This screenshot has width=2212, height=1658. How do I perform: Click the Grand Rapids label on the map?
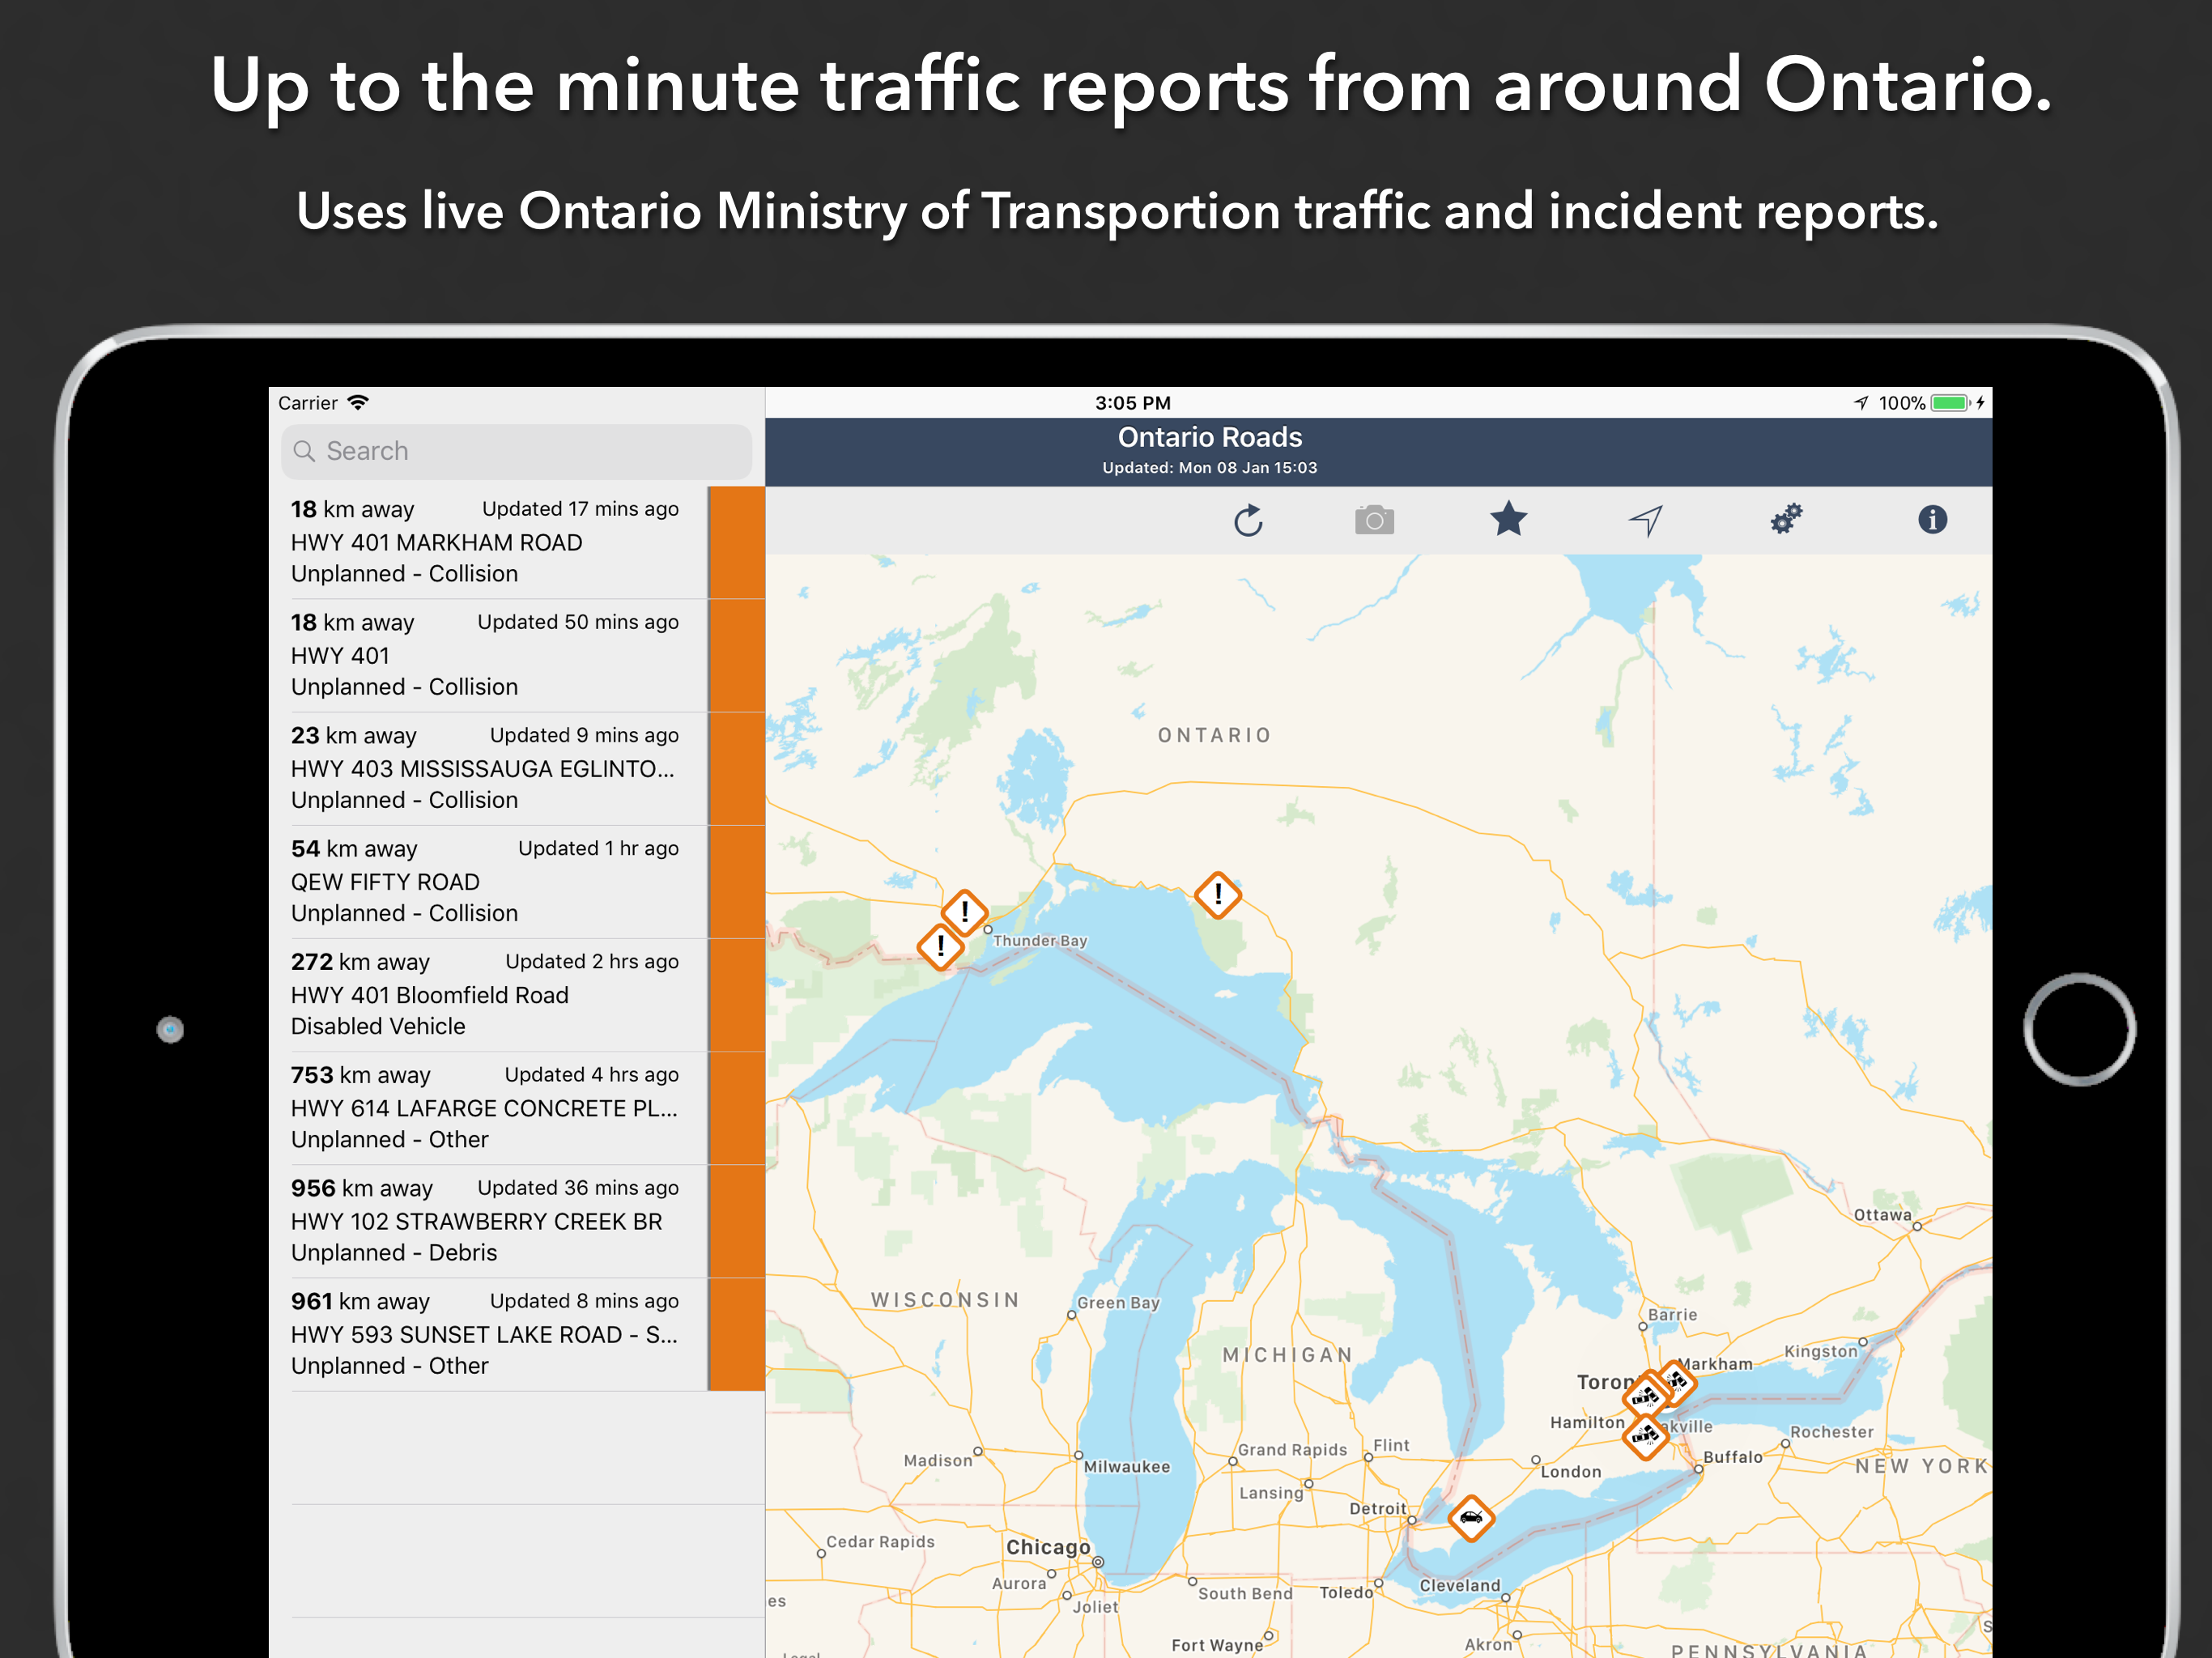point(1293,1450)
